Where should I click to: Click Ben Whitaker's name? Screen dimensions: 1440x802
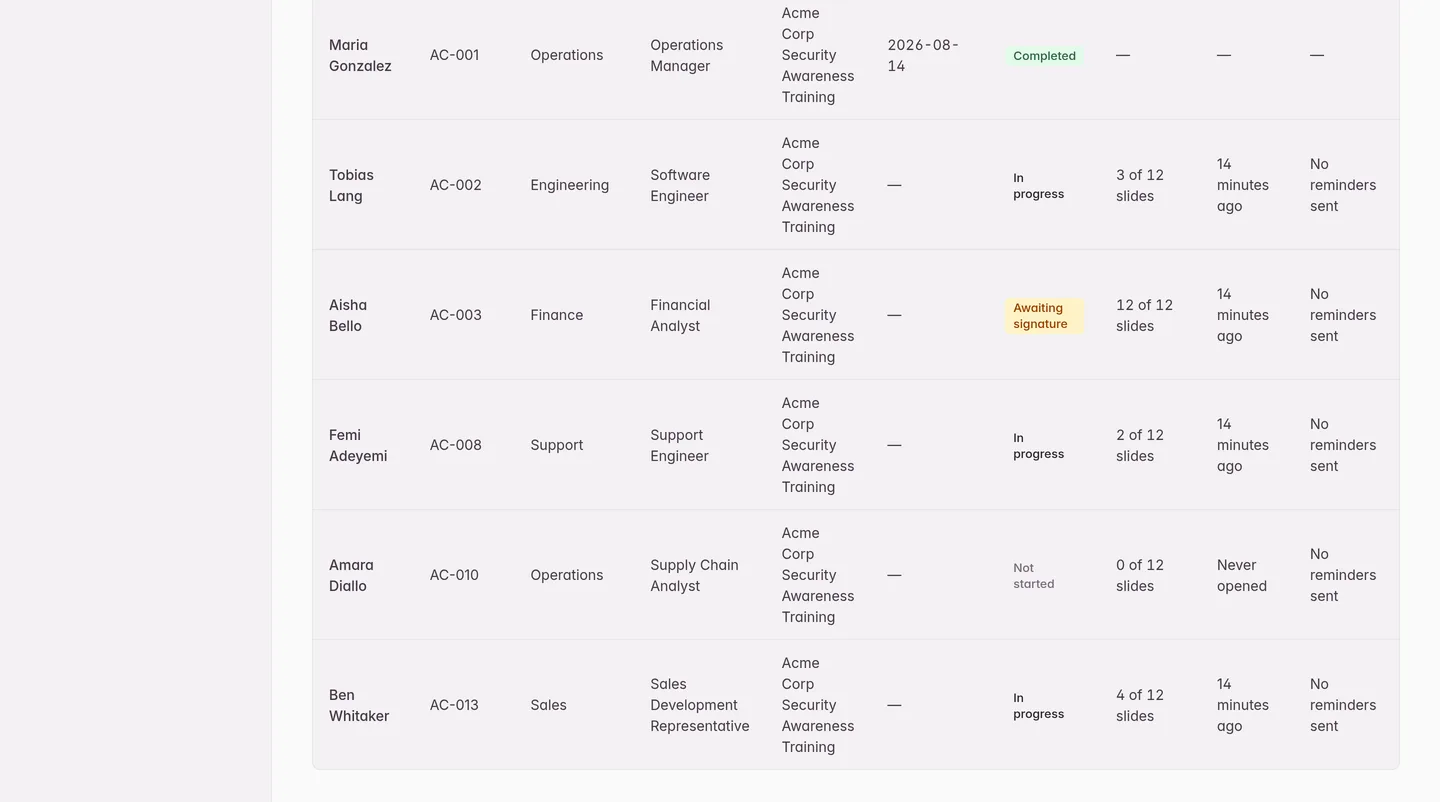tap(359, 705)
